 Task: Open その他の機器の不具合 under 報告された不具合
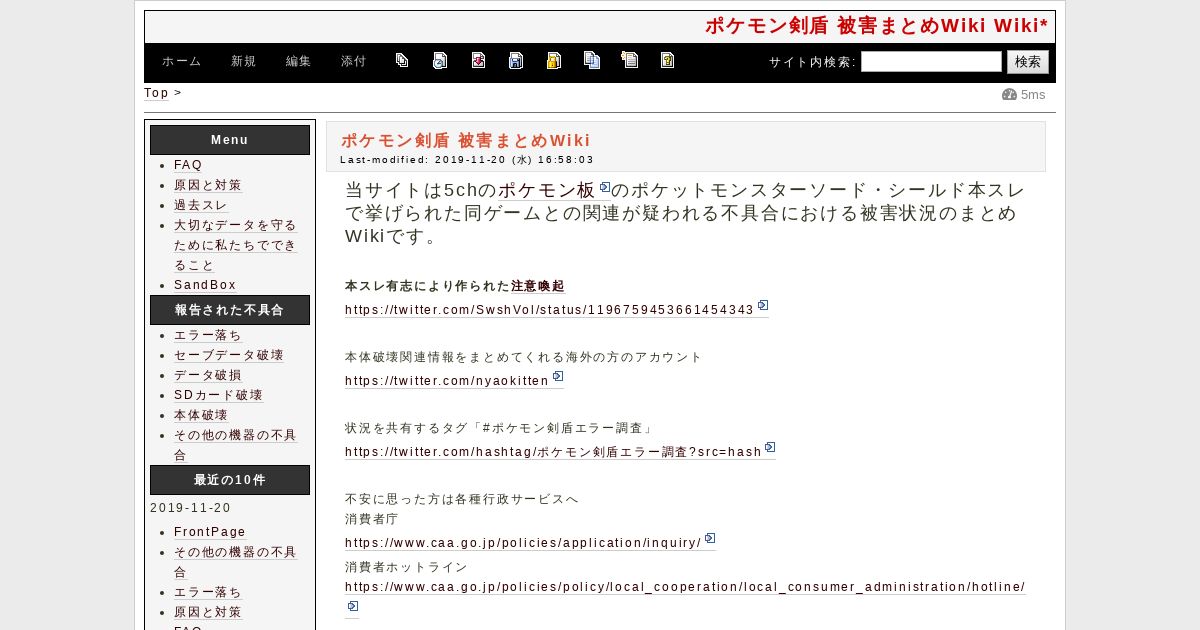pyautogui.click(x=235, y=445)
